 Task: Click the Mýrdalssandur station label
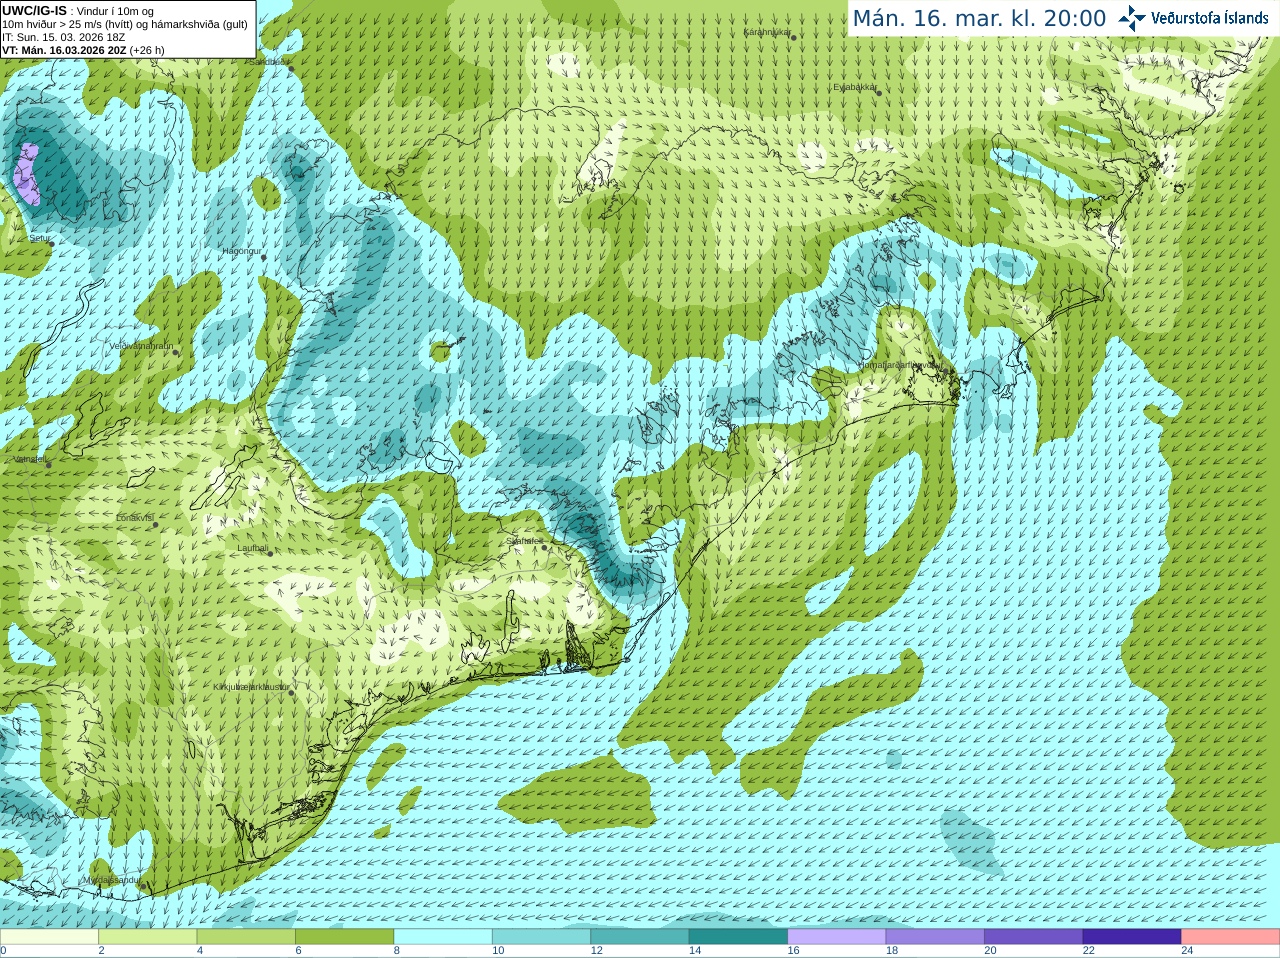pyautogui.click(x=113, y=880)
